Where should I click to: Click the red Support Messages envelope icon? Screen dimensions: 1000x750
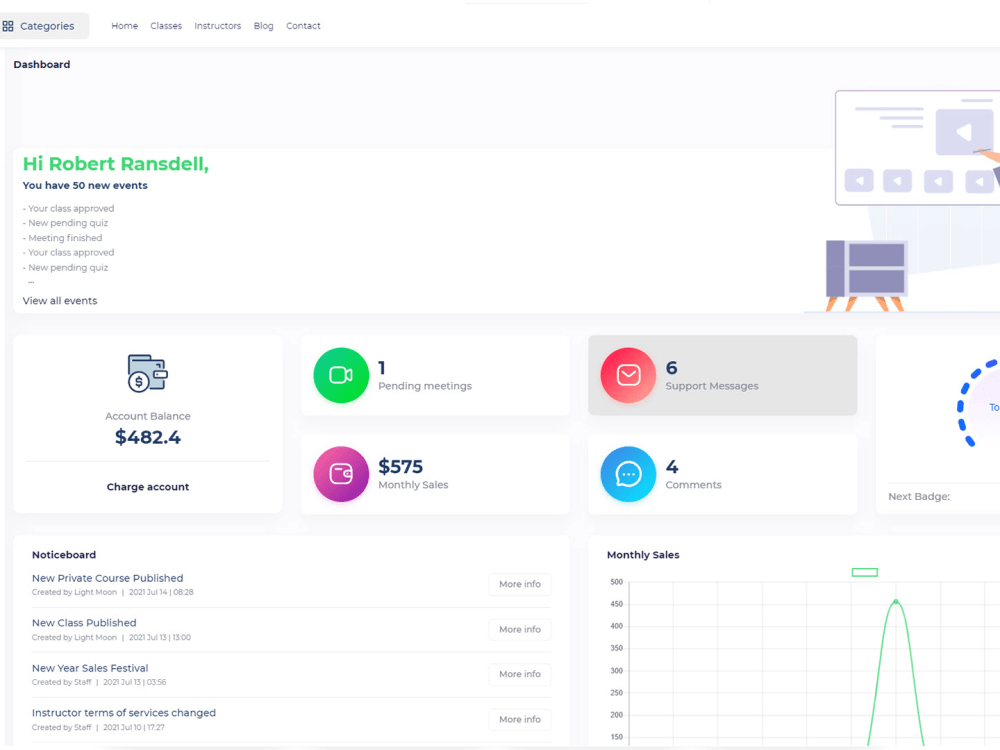pyautogui.click(x=628, y=375)
